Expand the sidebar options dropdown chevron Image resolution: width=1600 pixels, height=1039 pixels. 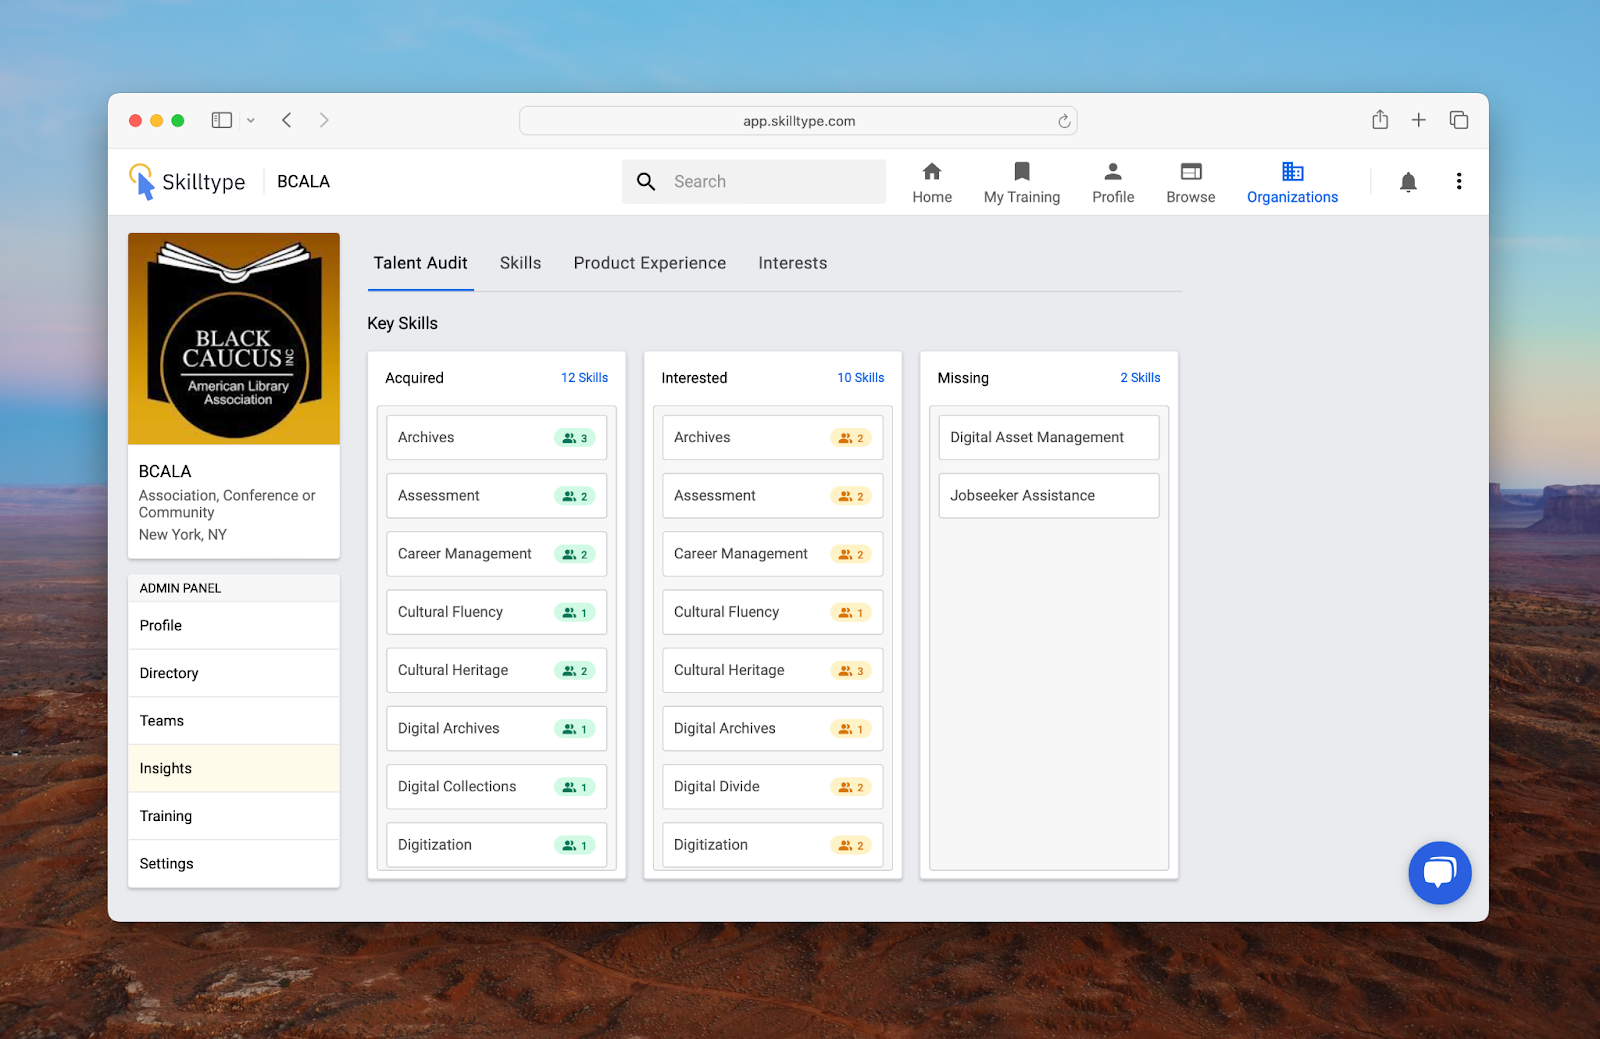point(251,120)
